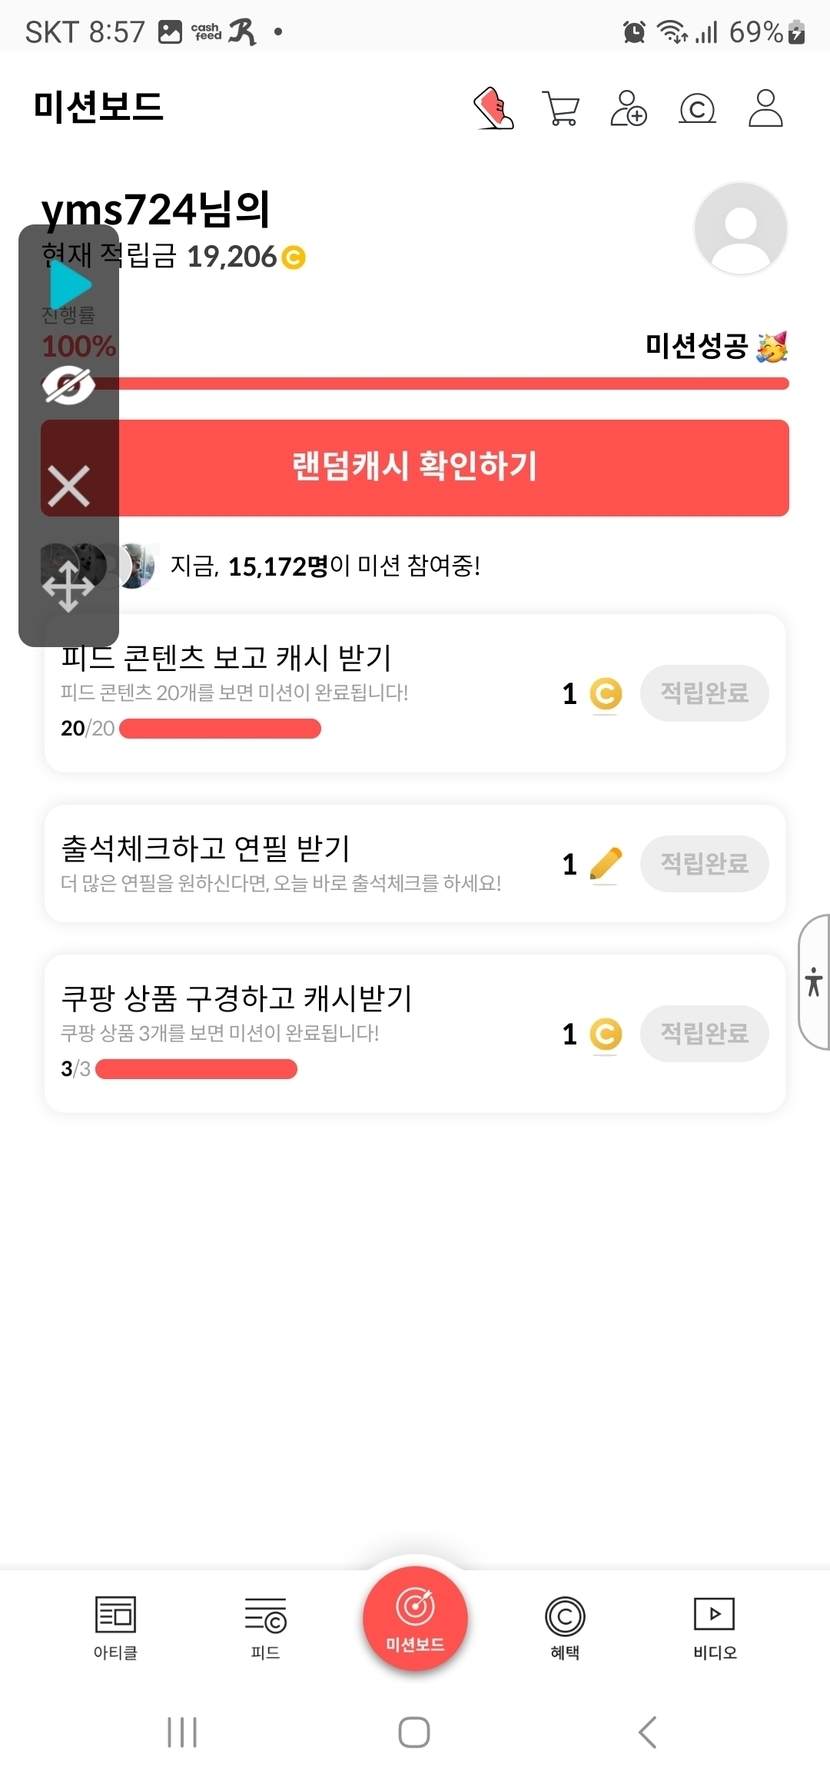Viewport: 830px width, 1780px height.
Task: Tap 적립완료 for feed content mission
Action: (704, 693)
